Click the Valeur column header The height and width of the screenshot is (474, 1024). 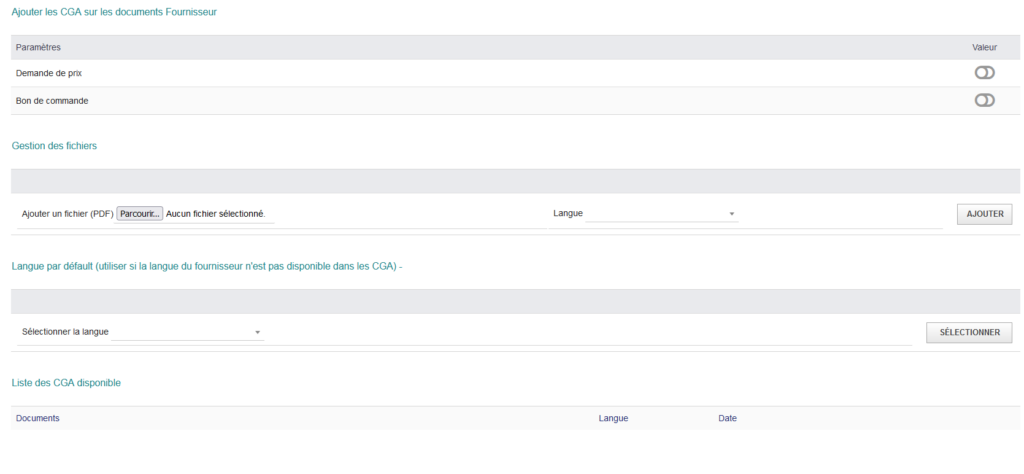coord(984,48)
